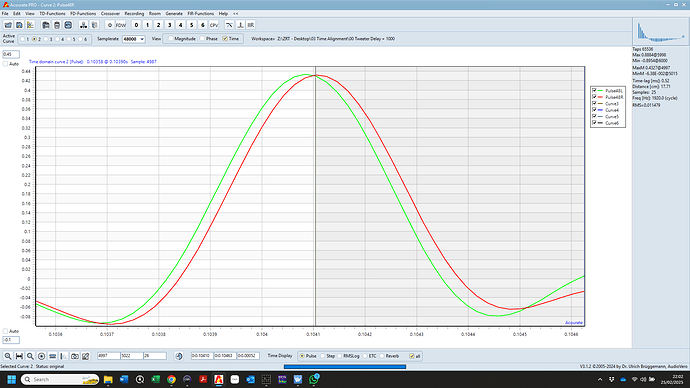Toggle the Time view checkbox
The height and width of the screenshot is (388, 690).
click(x=225, y=39)
